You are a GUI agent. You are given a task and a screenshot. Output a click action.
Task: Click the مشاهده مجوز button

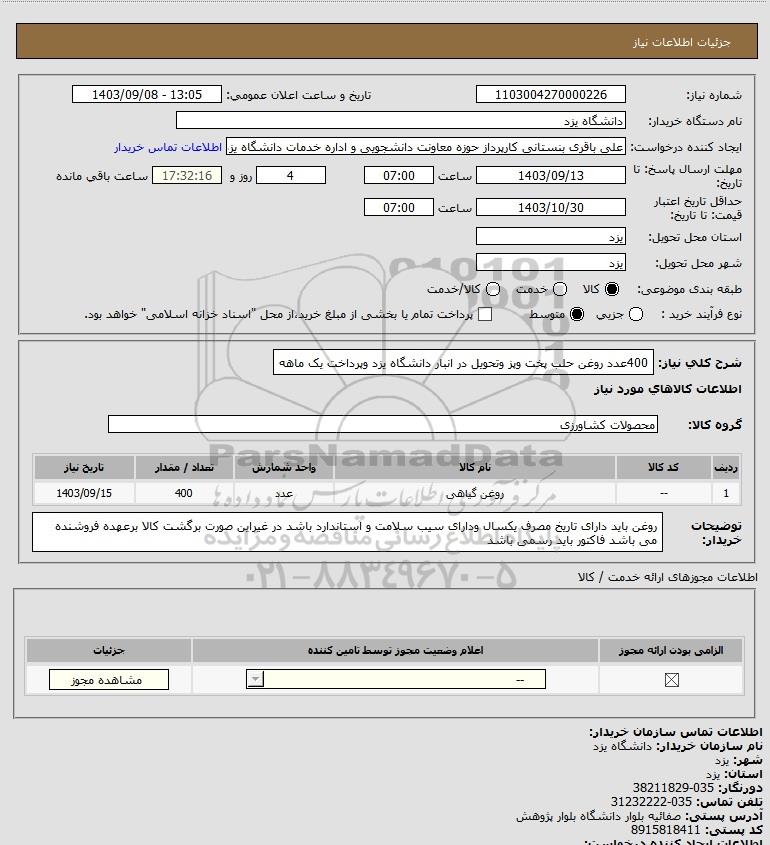108,680
